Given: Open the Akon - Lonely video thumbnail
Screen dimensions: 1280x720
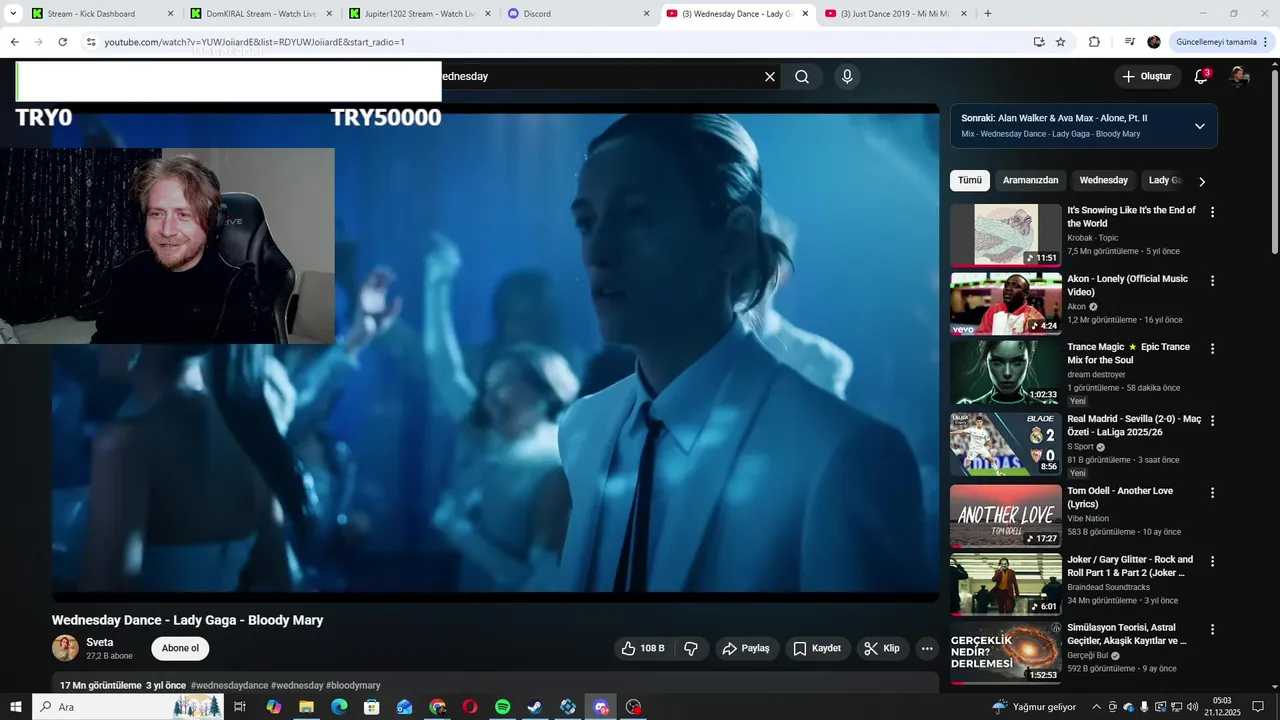Looking at the screenshot, I should [1005, 304].
